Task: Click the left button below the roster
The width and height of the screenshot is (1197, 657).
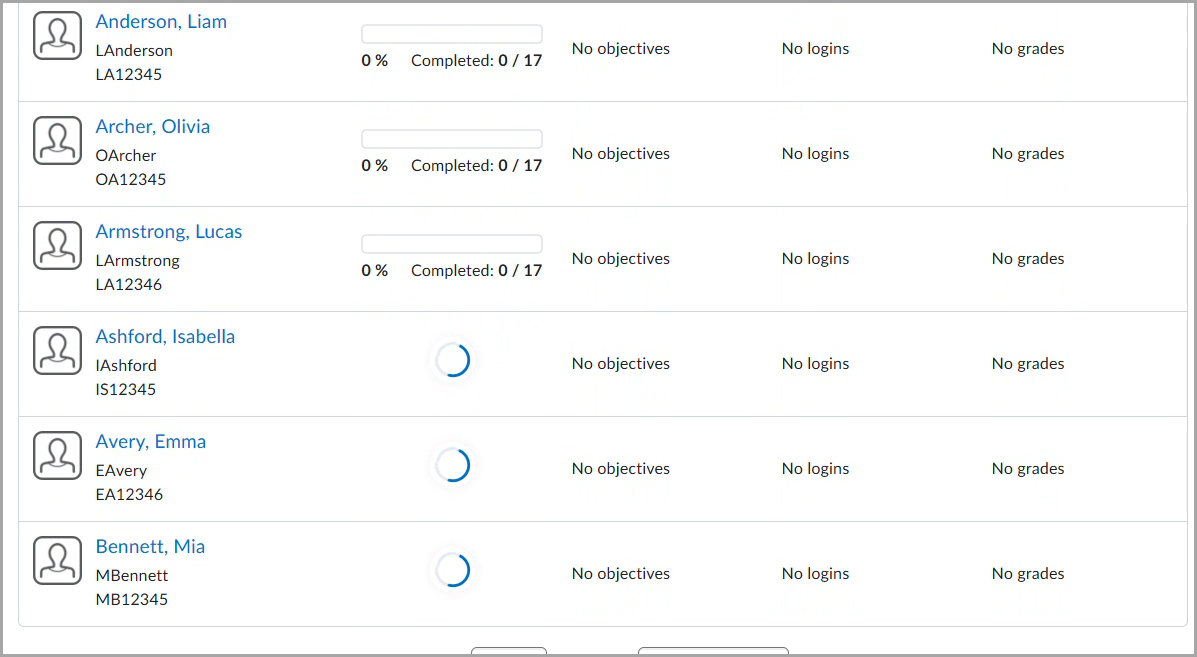Action: click(x=508, y=653)
